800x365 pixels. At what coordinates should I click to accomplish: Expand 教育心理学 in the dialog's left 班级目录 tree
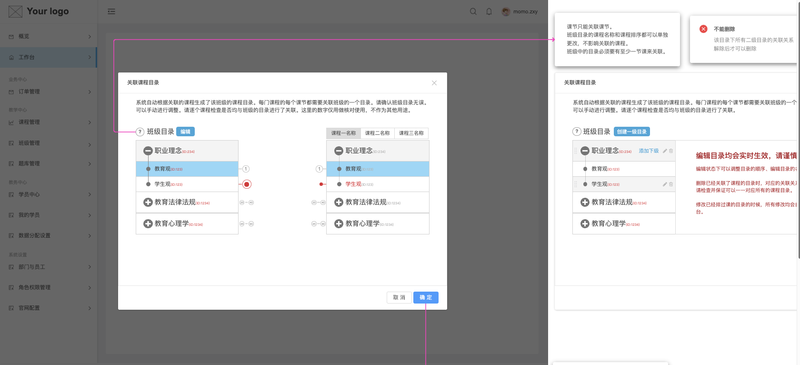click(148, 224)
